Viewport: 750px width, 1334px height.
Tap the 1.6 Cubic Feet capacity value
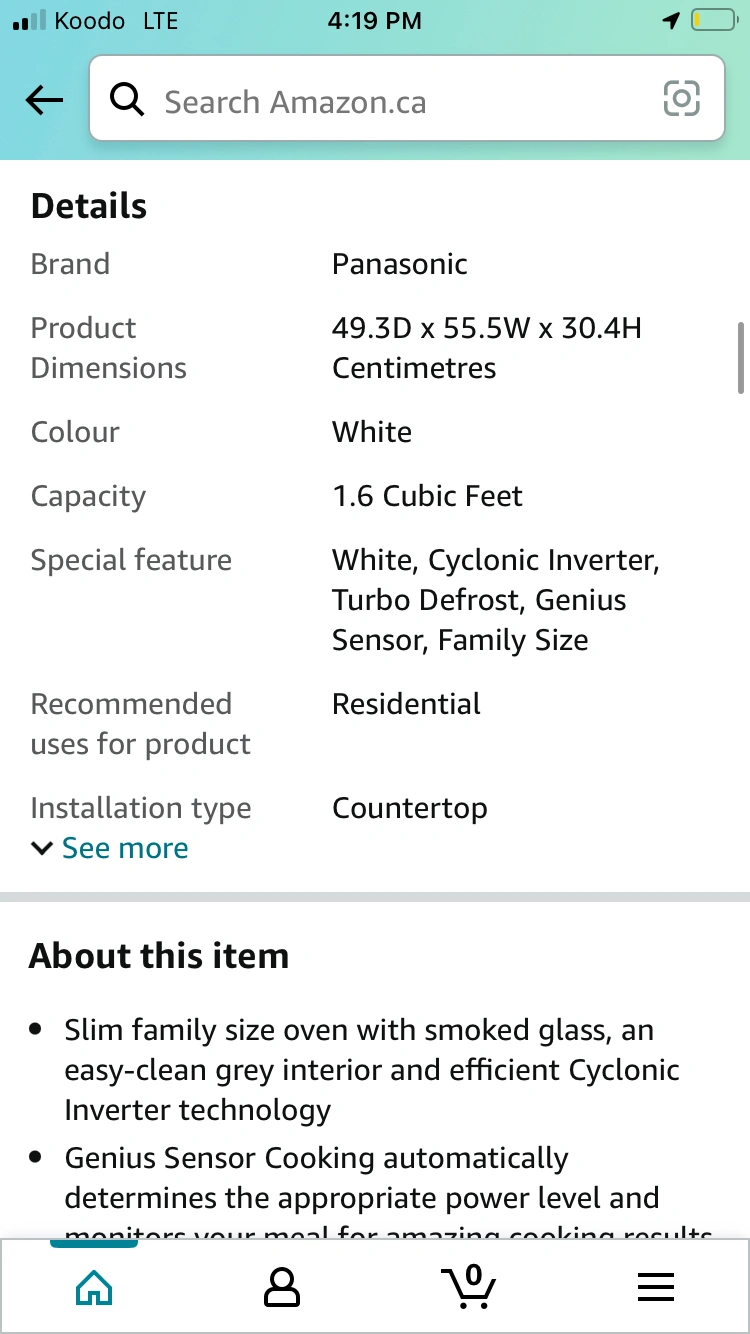pyautogui.click(x=427, y=496)
